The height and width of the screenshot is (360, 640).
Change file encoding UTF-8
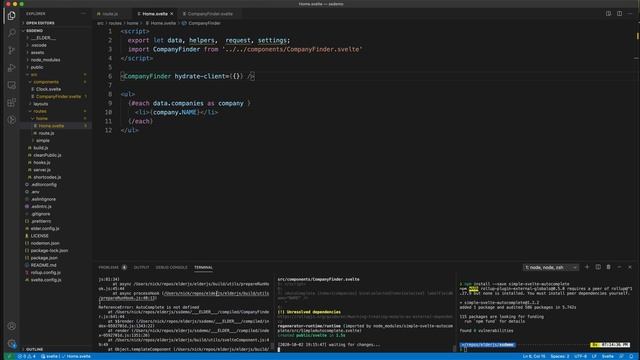tap(580, 356)
